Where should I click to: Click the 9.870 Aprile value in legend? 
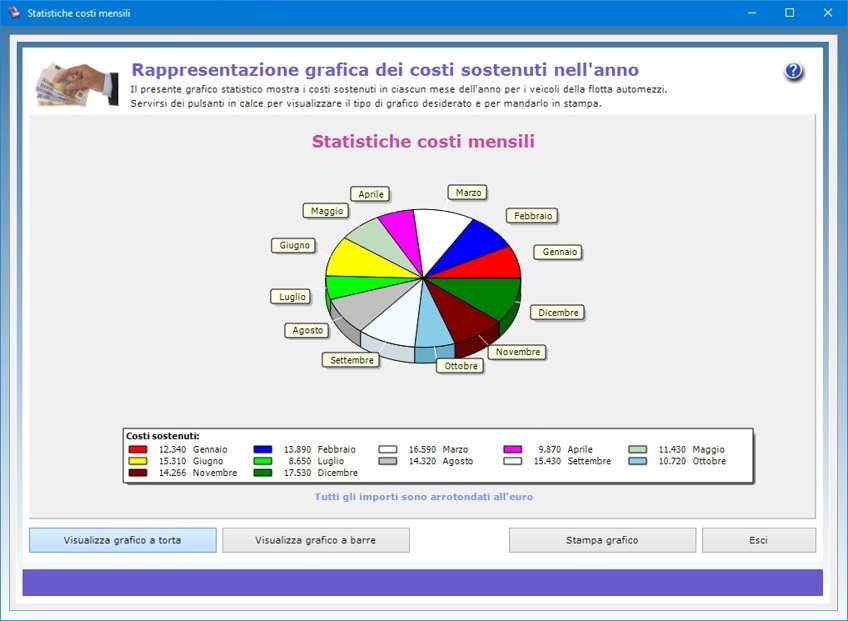click(x=549, y=450)
